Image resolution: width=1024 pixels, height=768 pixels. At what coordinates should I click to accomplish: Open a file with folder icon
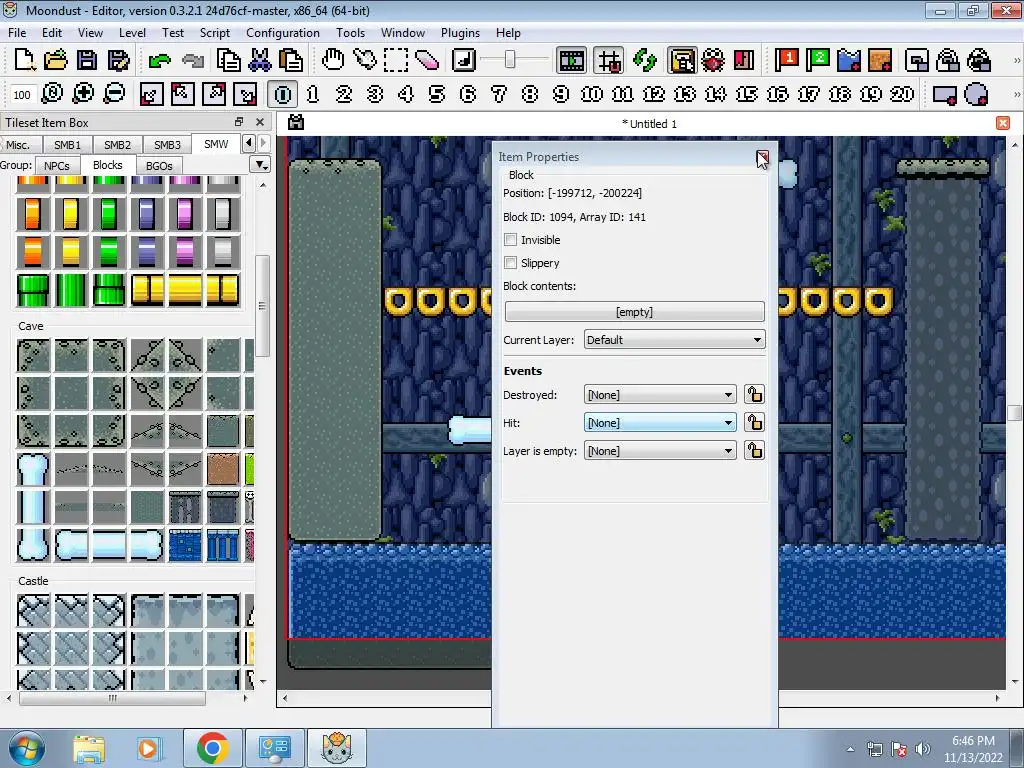pyautogui.click(x=56, y=60)
